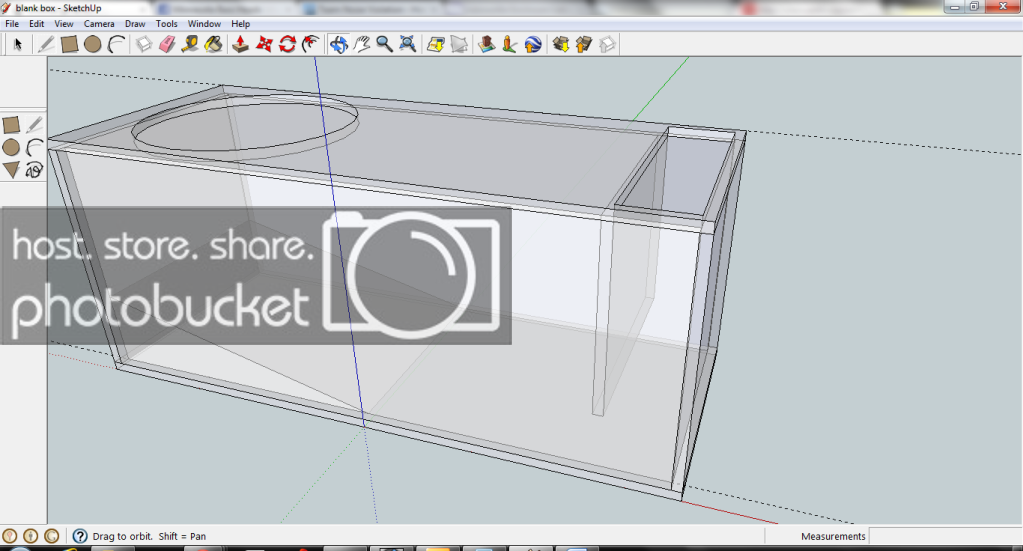Select the red Move tool
Image resolution: width=1023 pixels, height=551 pixels.
click(x=264, y=44)
